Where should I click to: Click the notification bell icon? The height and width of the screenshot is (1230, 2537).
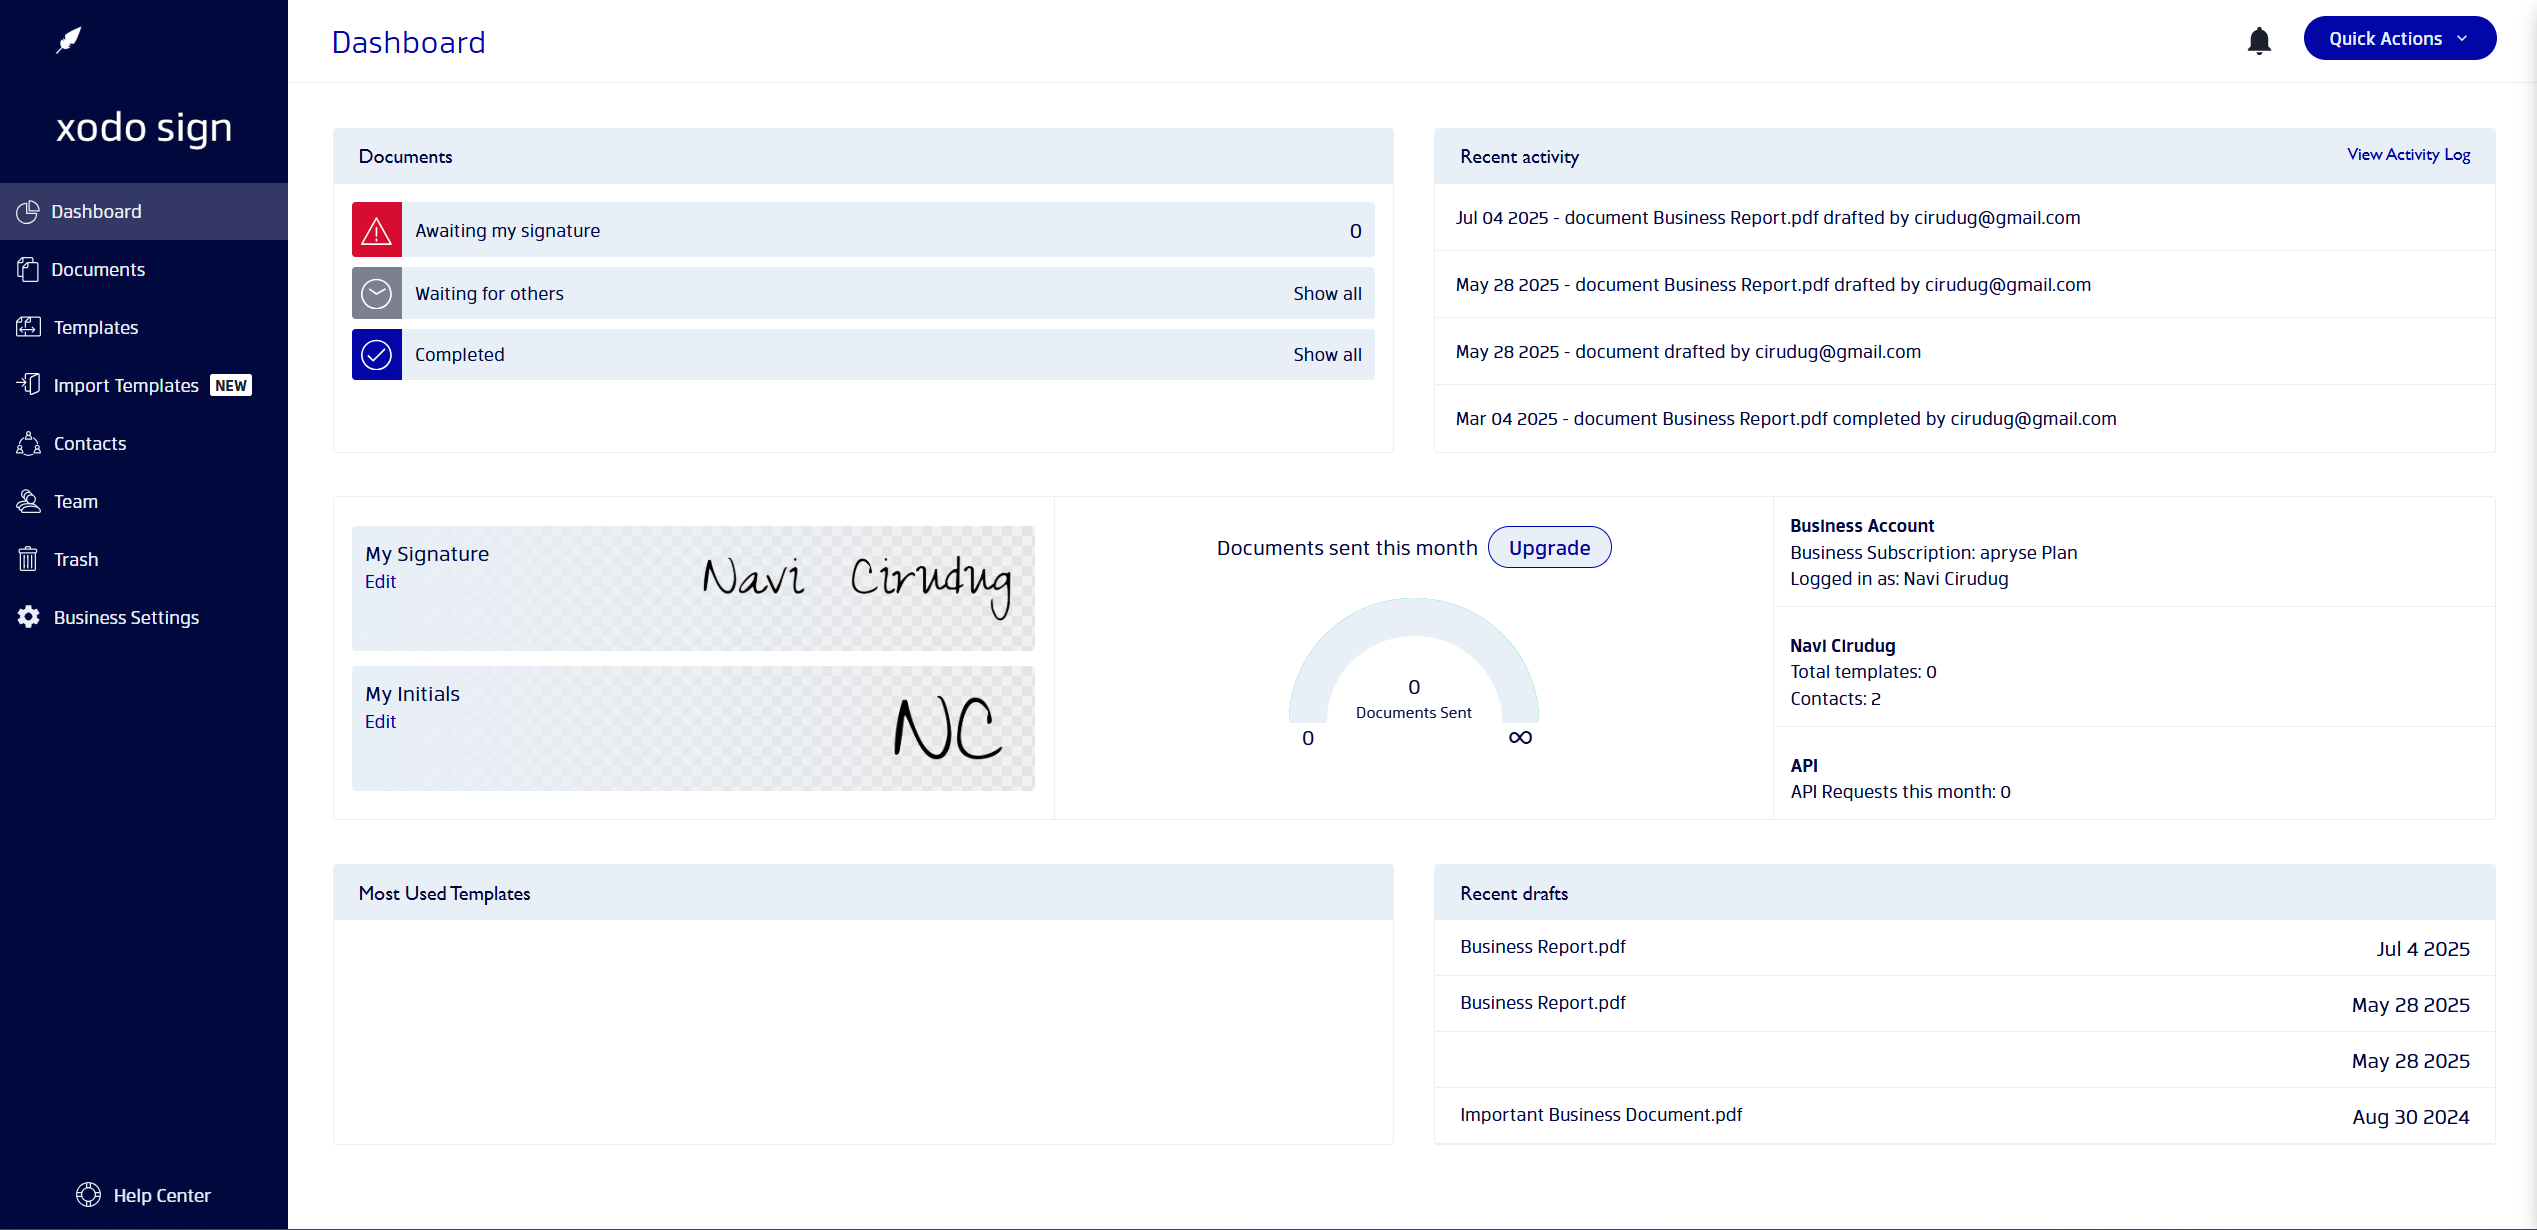tap(2259, 41)
